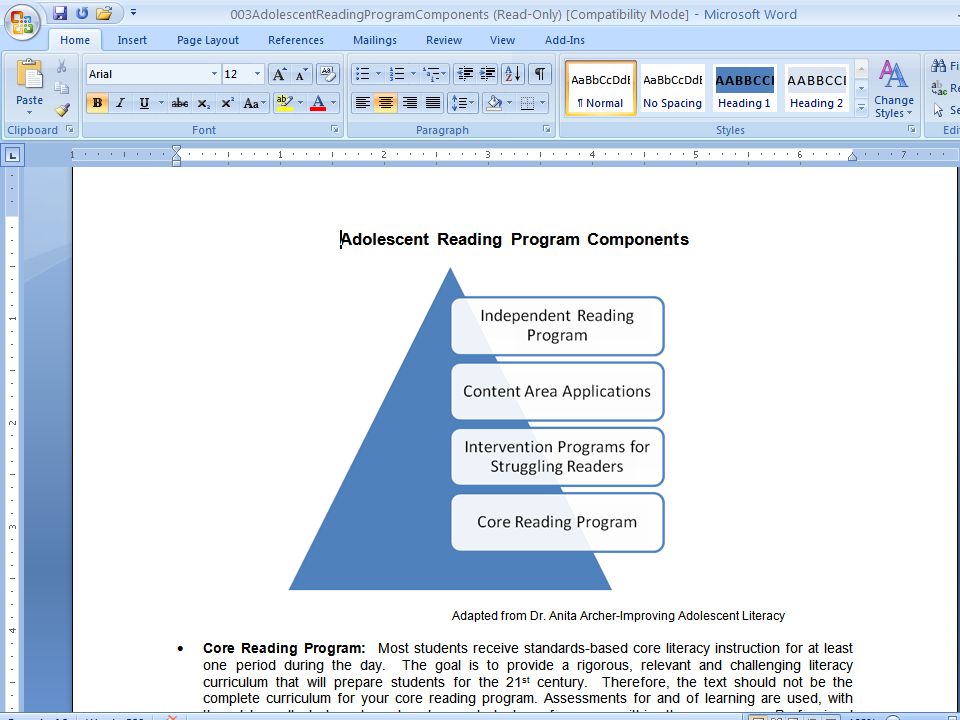960x720 pixels.
Task: Open the Add-Ins tab
Action: [x=564, y=40]
